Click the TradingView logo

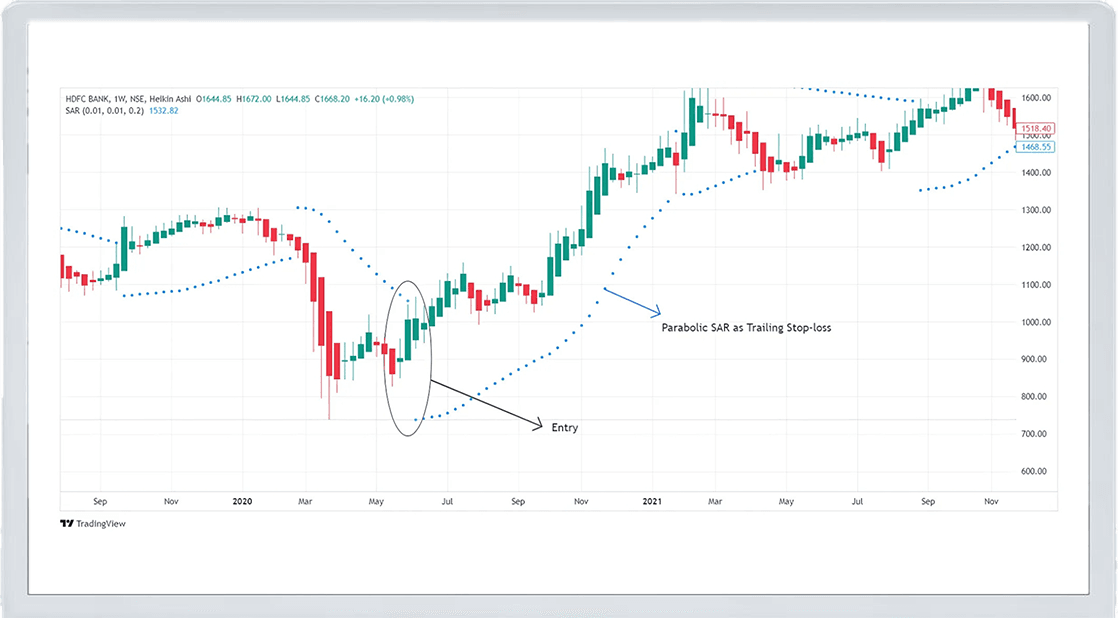coord(93,523)
